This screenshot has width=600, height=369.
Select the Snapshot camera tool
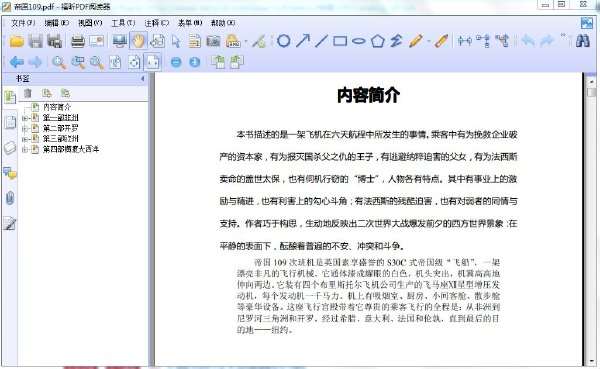coord(214,41)
